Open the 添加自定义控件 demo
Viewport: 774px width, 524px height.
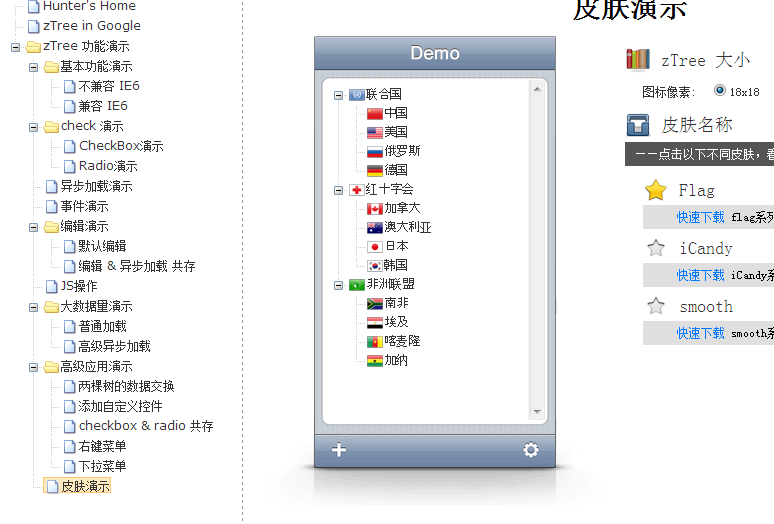pos(120,406)
